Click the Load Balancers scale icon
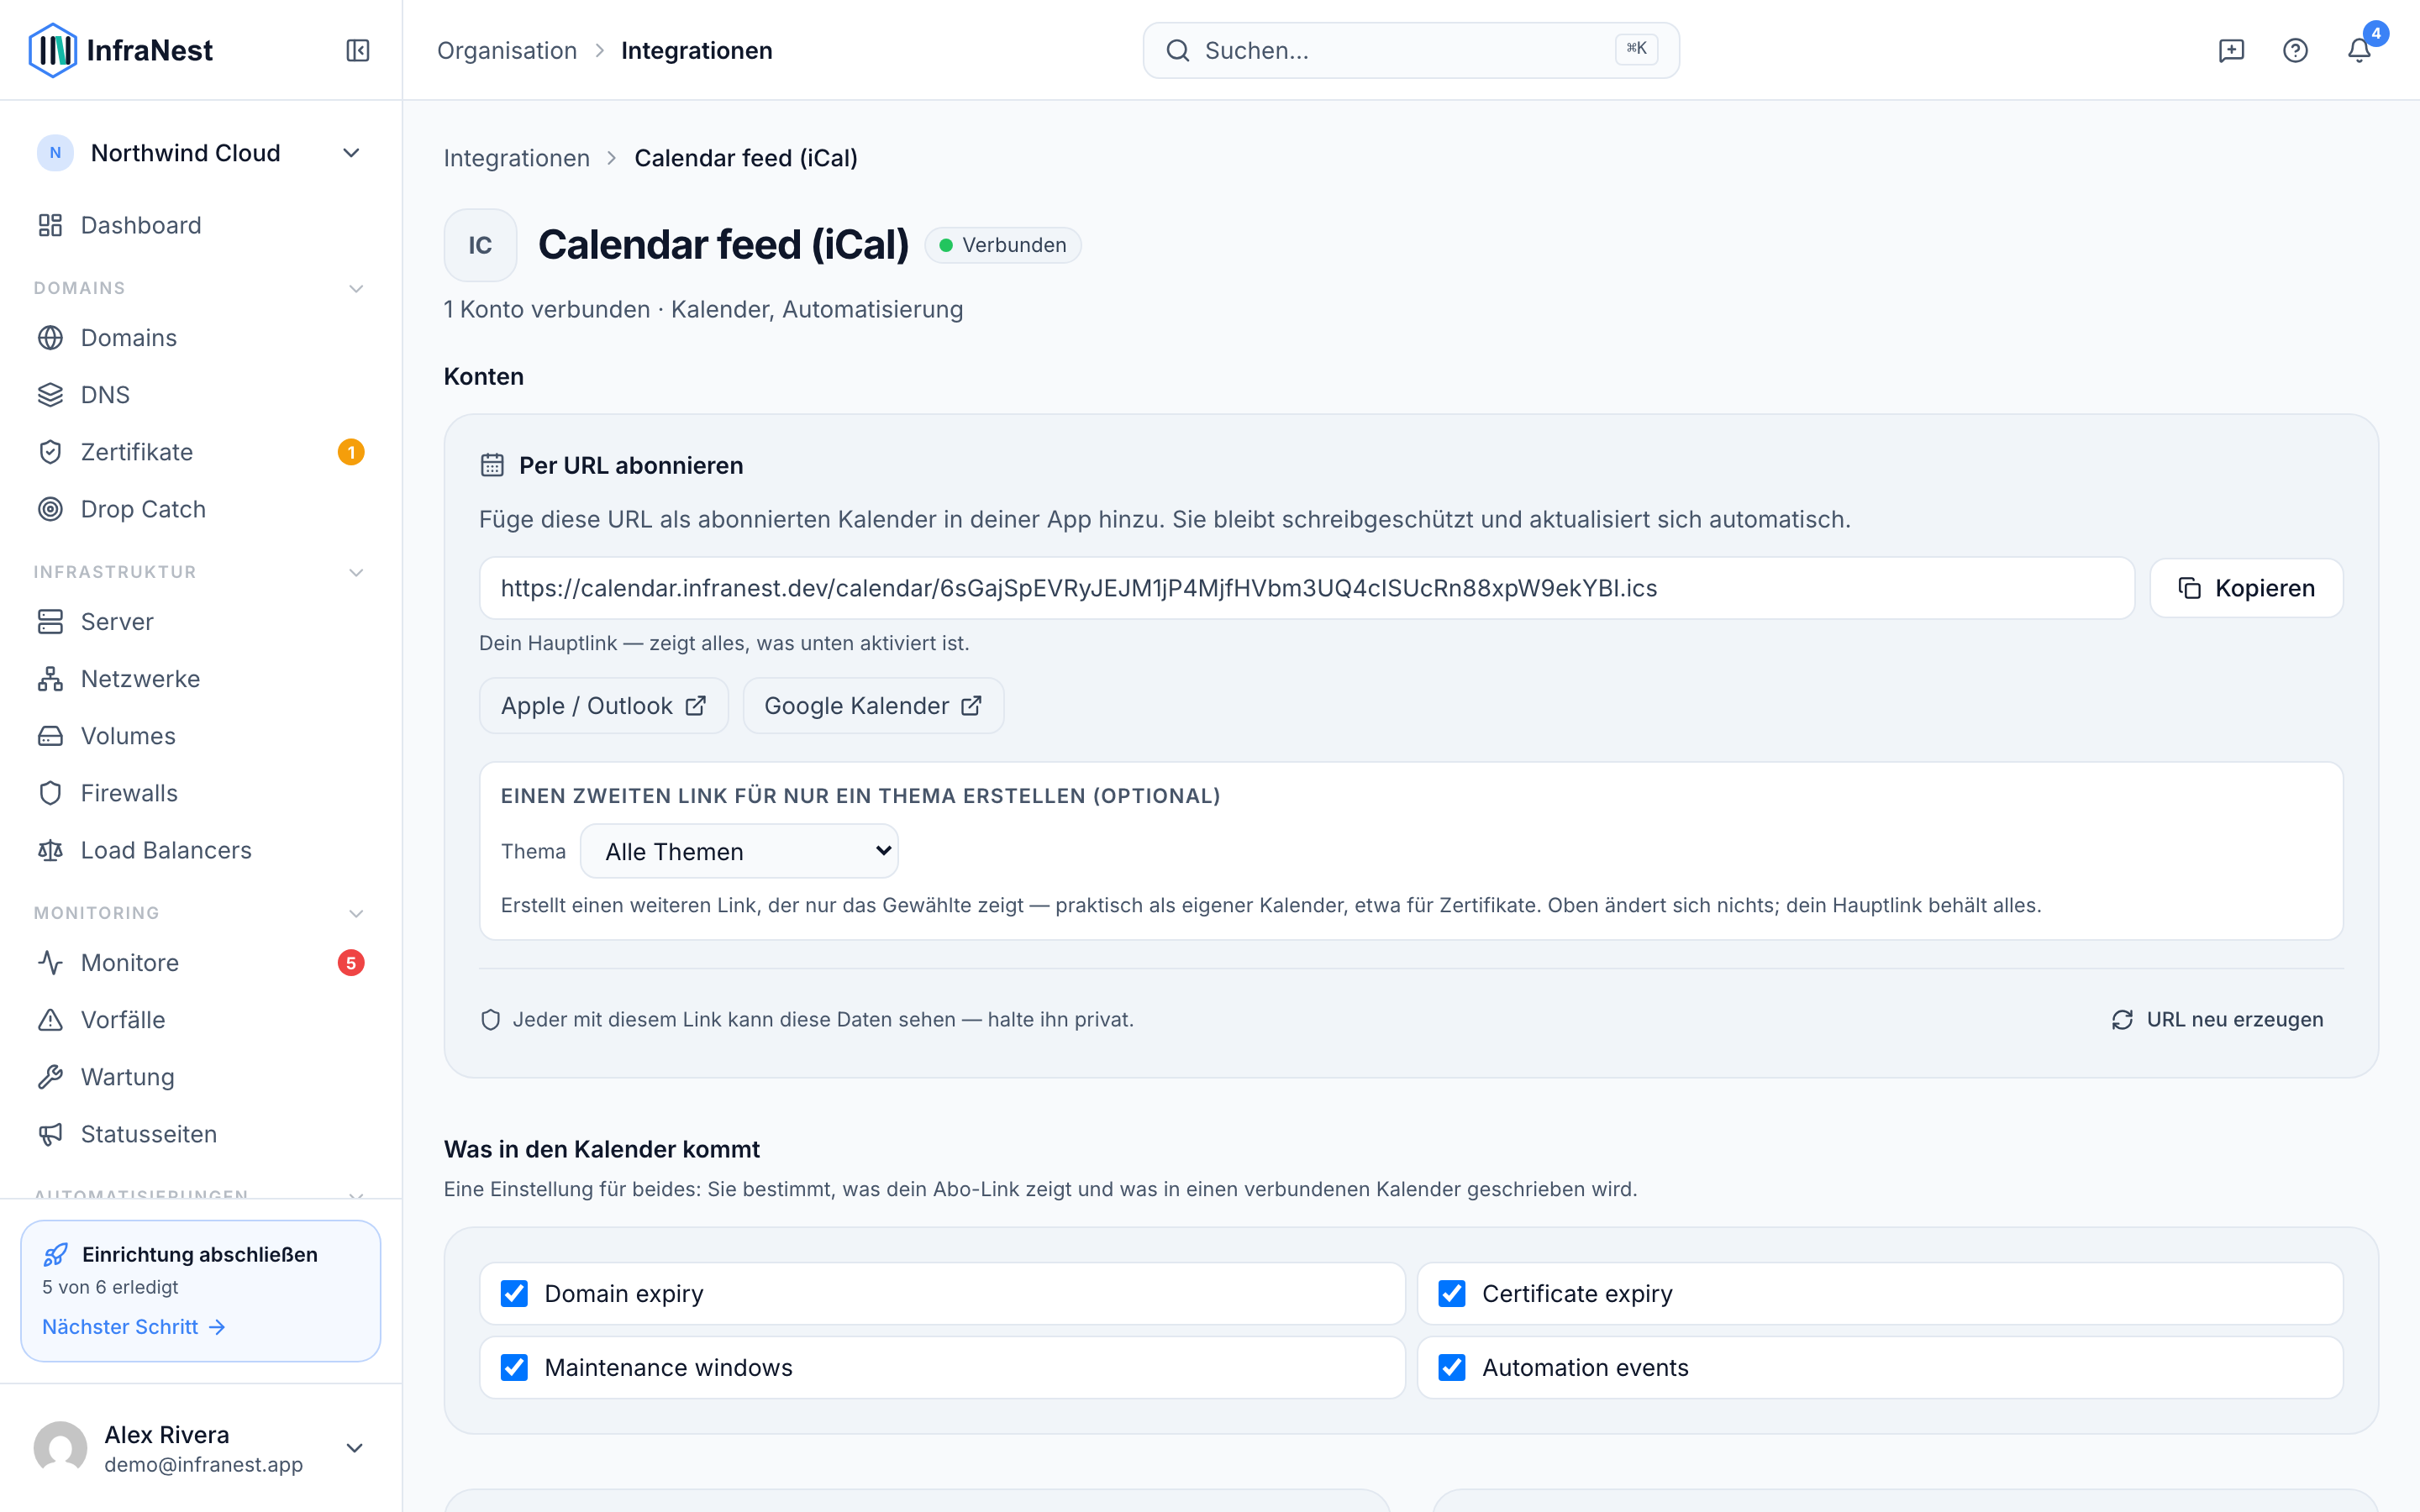This screenshot has width=2420, height=1512. (x=50, y=850)
